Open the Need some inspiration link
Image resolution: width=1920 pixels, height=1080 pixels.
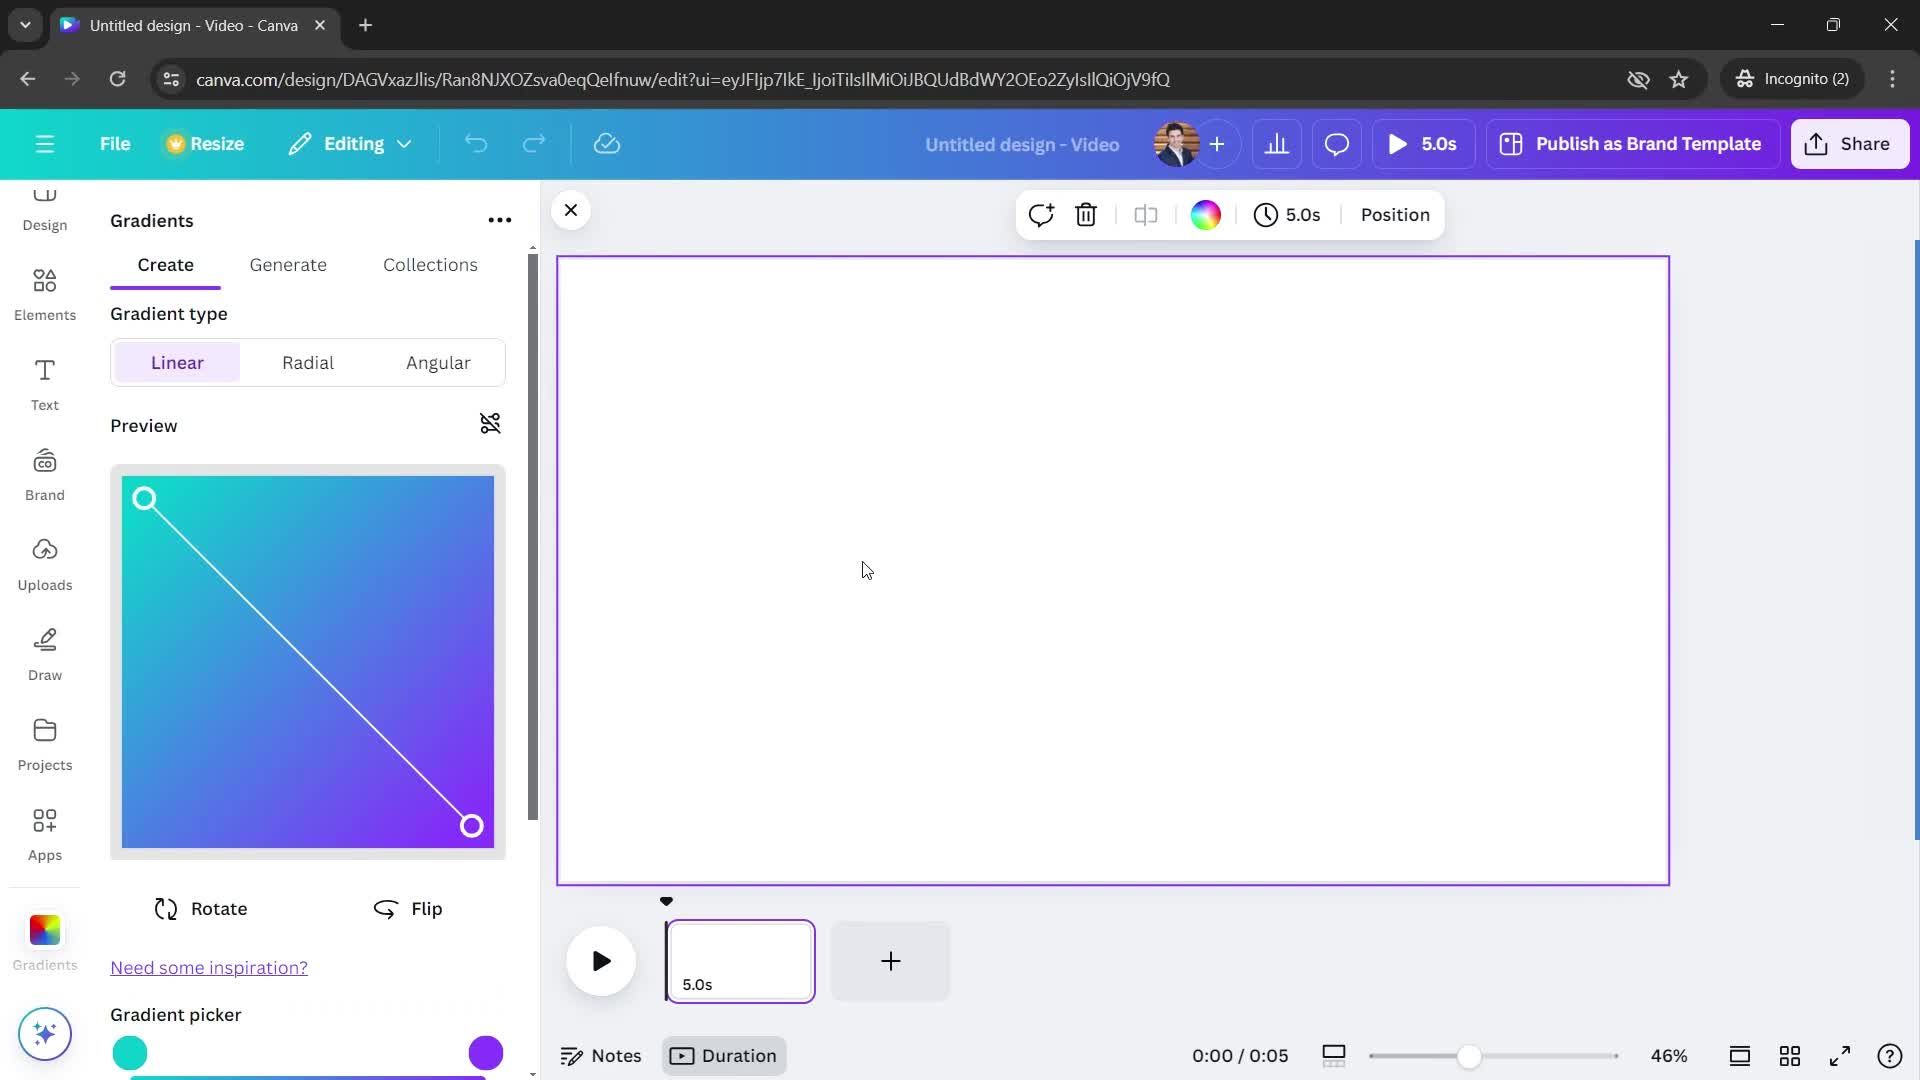(208, 967)
